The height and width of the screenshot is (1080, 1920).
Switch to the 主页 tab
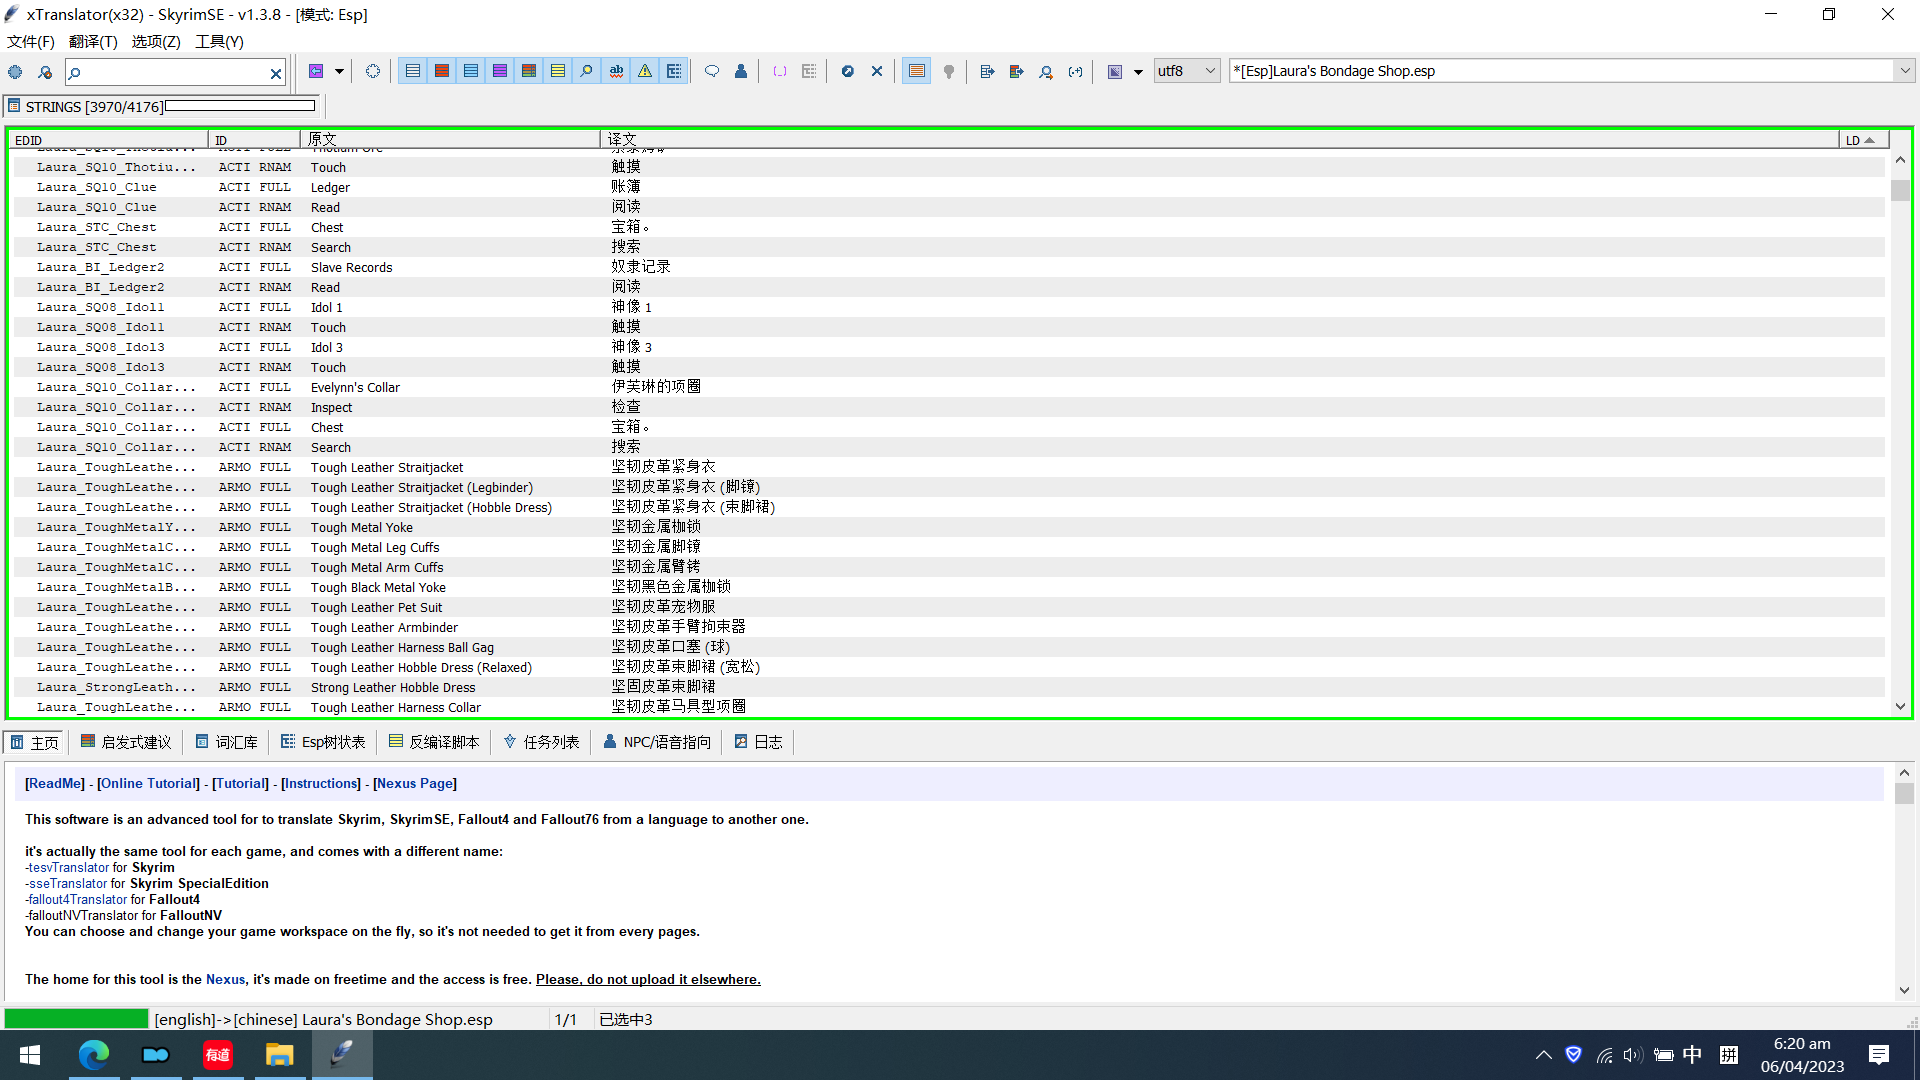point(35,742)
